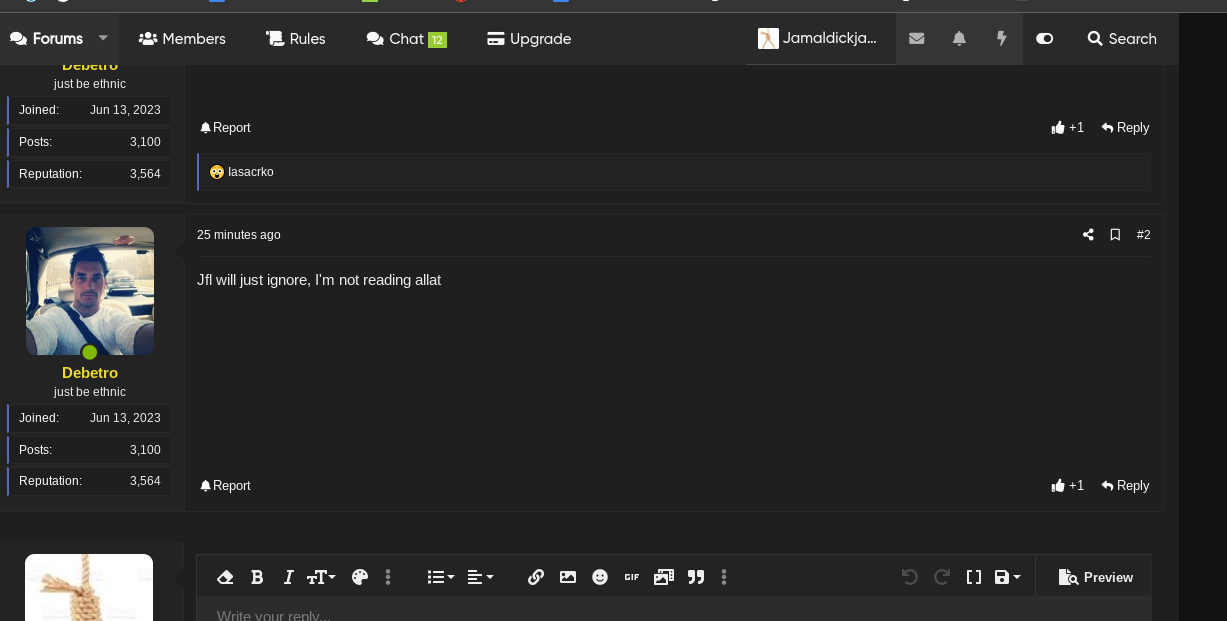Share post #2 via share icon

[1088, 235]
